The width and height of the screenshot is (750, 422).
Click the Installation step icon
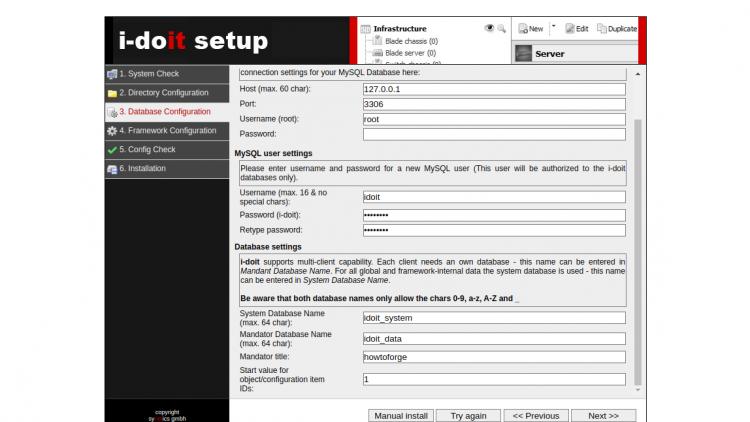(x=112, y=169)
